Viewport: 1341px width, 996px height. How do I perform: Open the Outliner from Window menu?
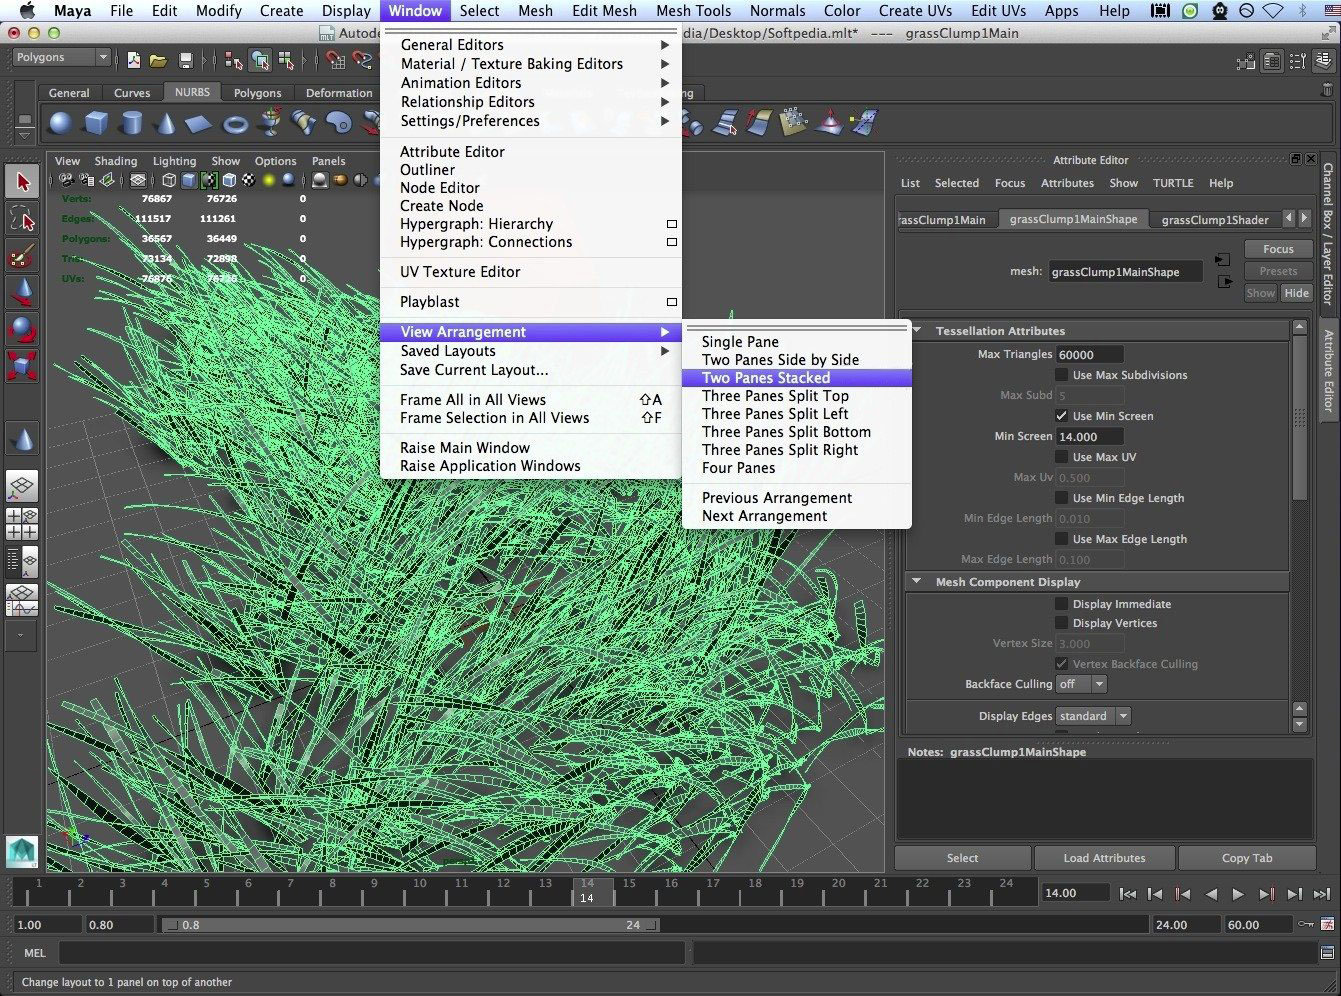531,170
